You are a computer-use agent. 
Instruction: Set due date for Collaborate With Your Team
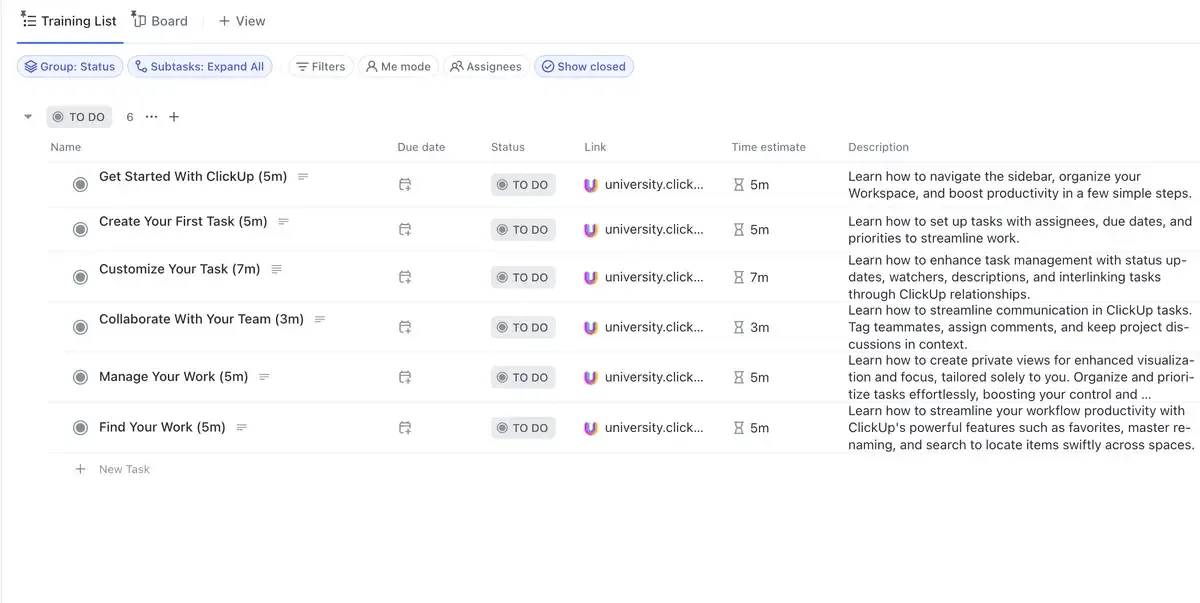tap(405, 327)
